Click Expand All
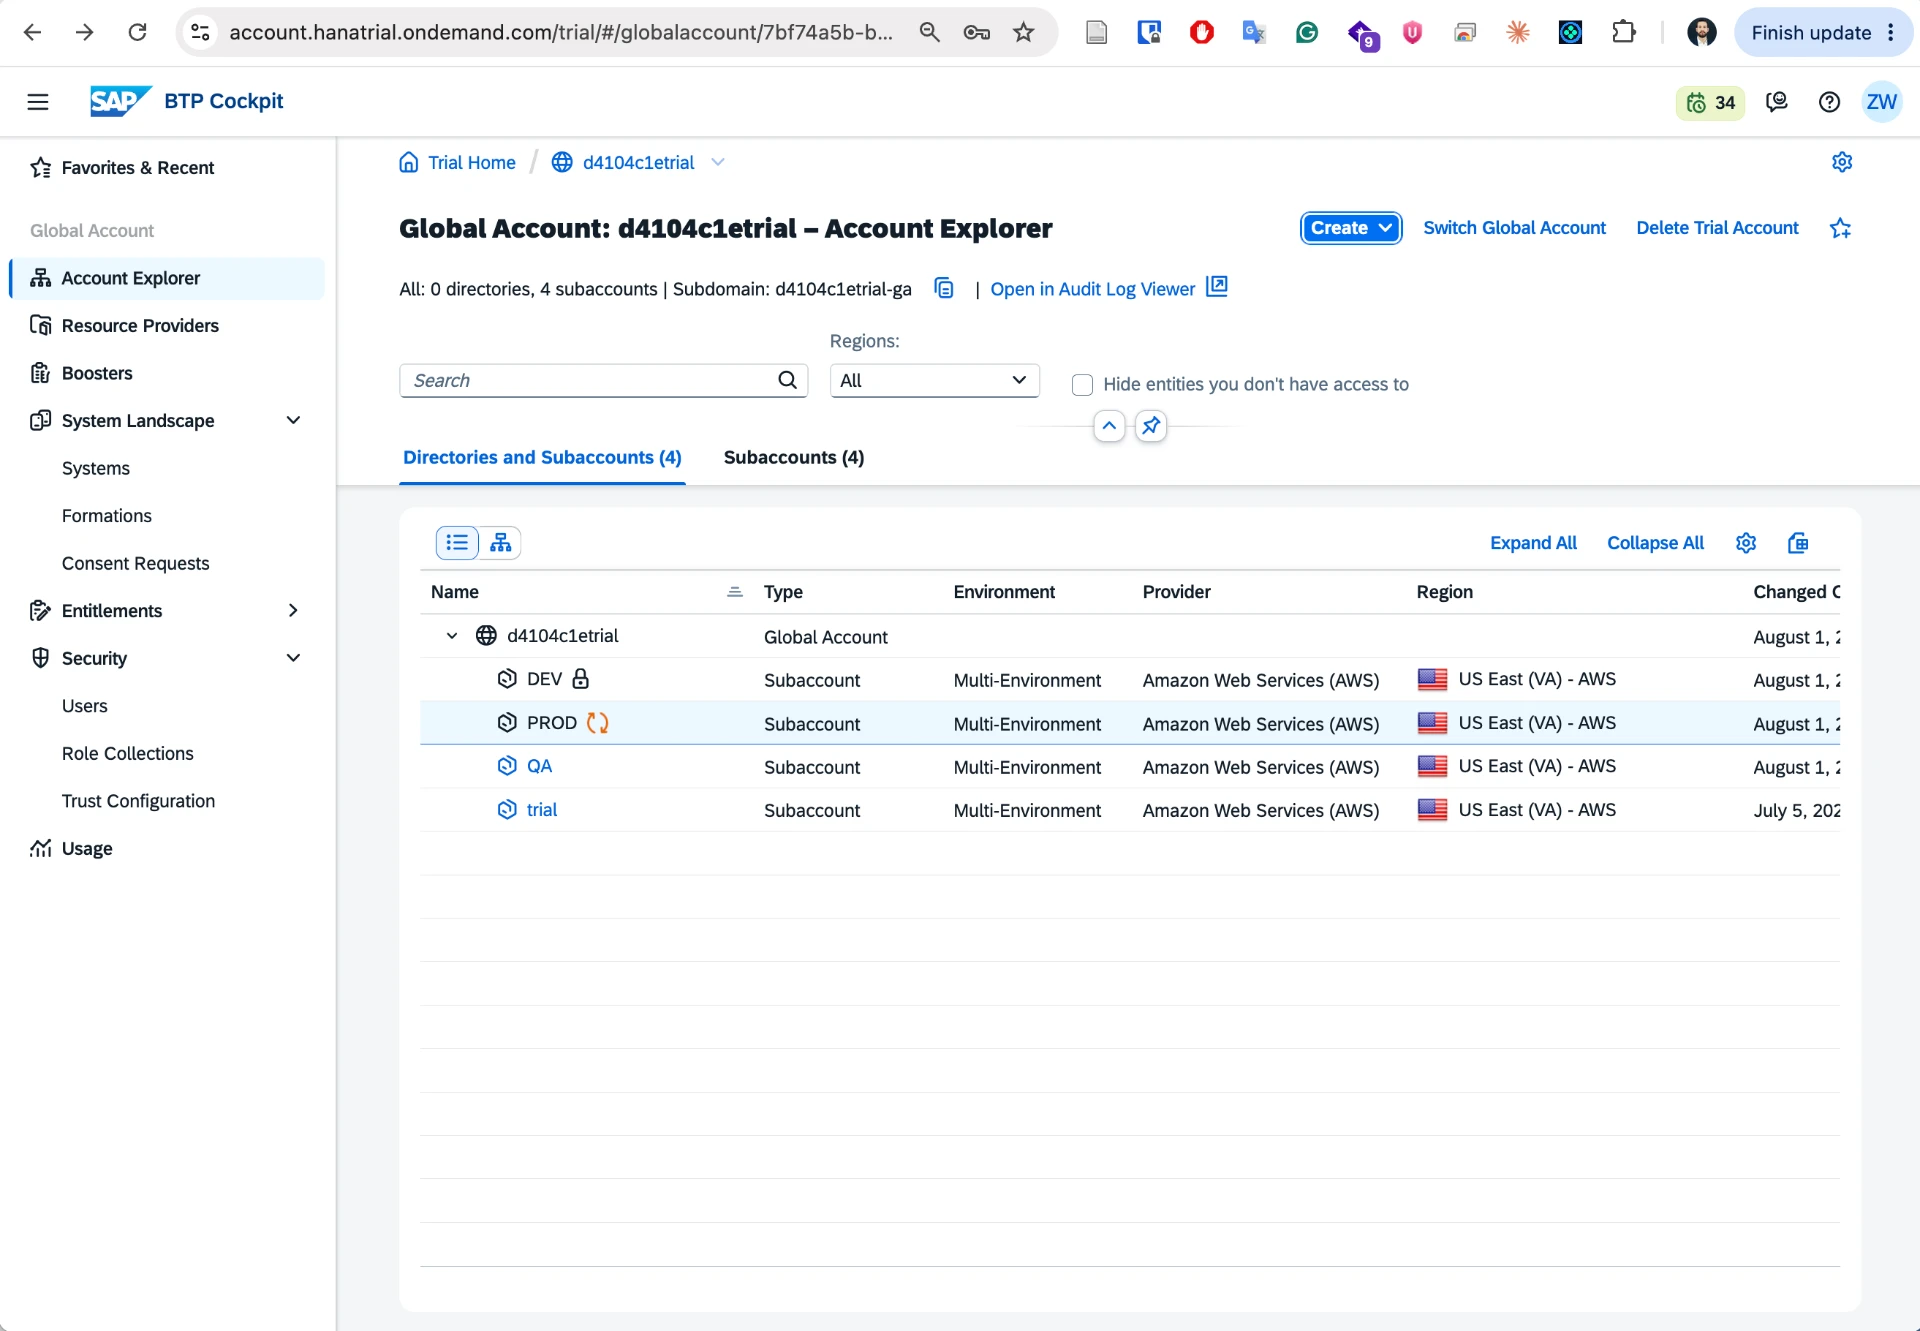Screen dimensions: 1920x1331 pyautogui.click(x=1533, y=543)
